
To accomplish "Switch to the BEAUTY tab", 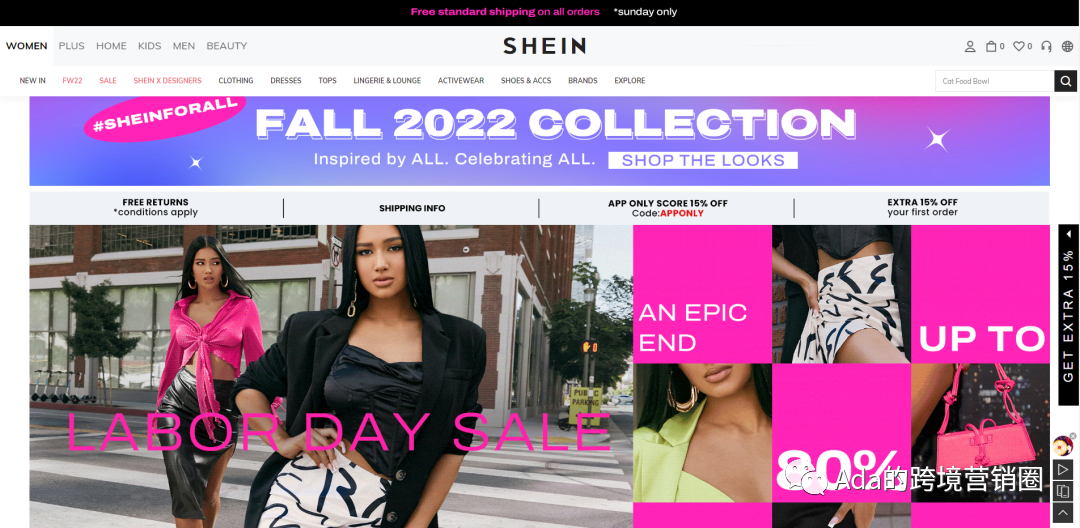I will pyautogui.click(x=227, y=46).
